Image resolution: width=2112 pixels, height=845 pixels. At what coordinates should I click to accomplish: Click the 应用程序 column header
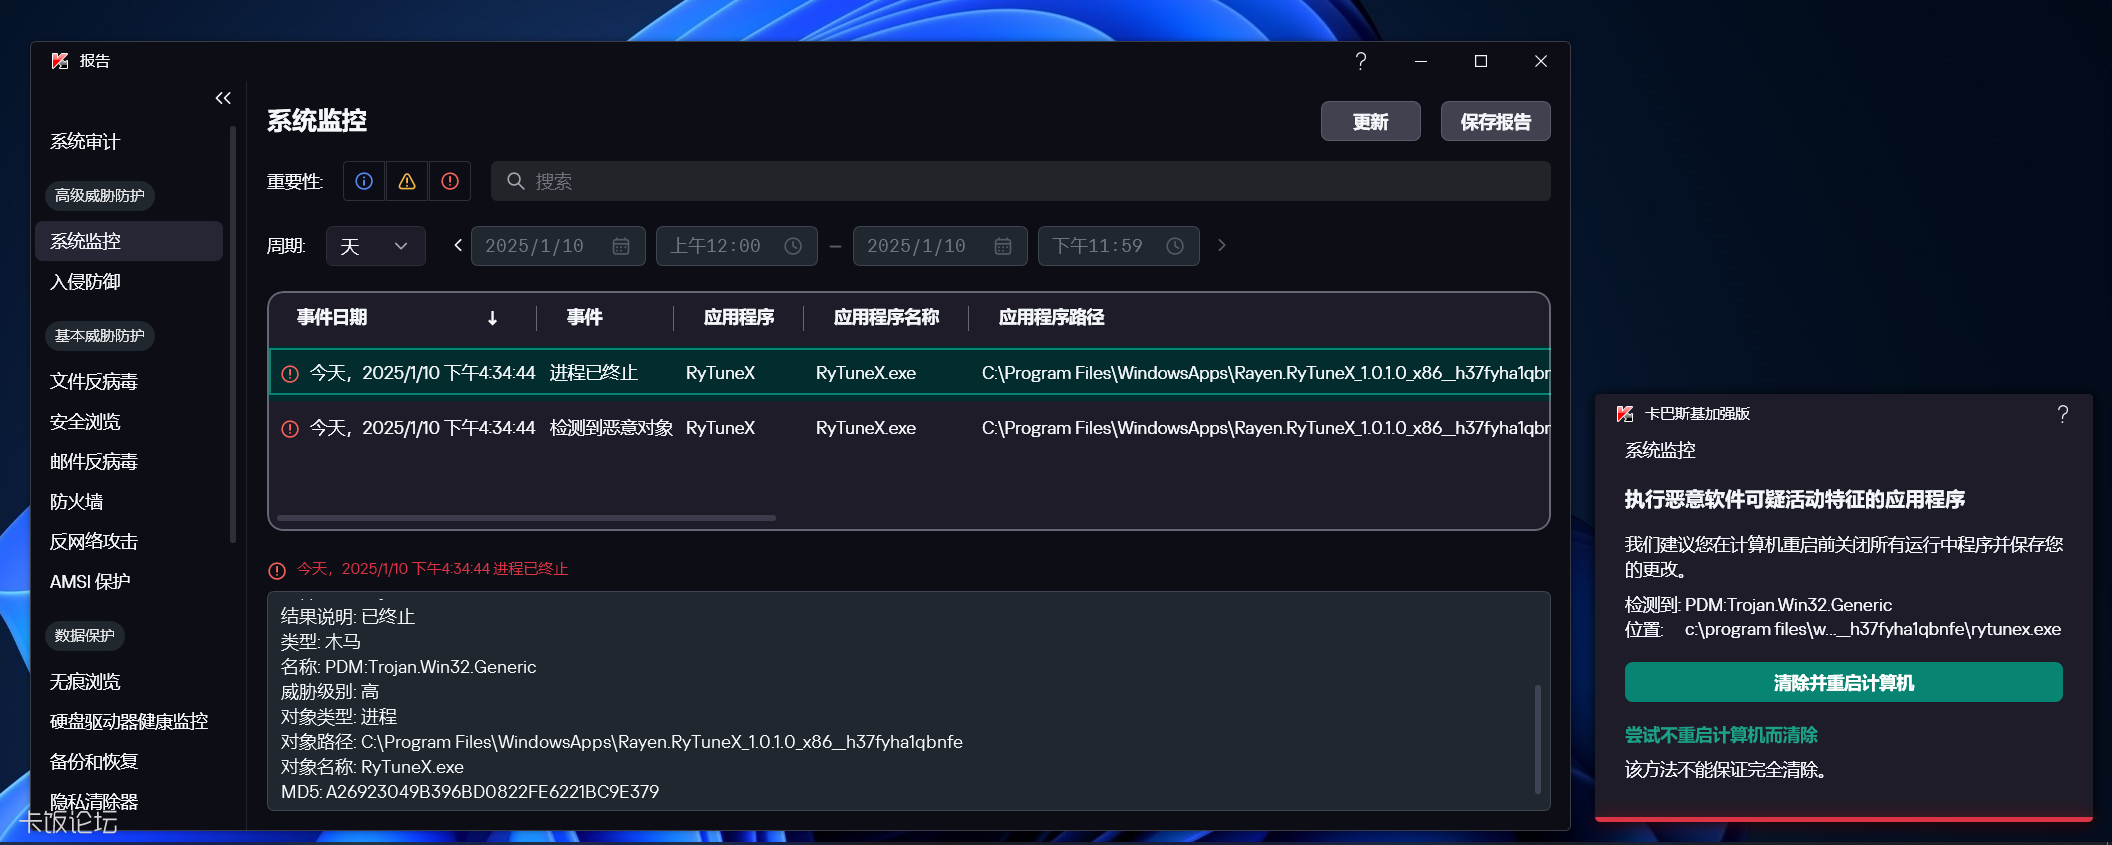[x=739, y=317]
